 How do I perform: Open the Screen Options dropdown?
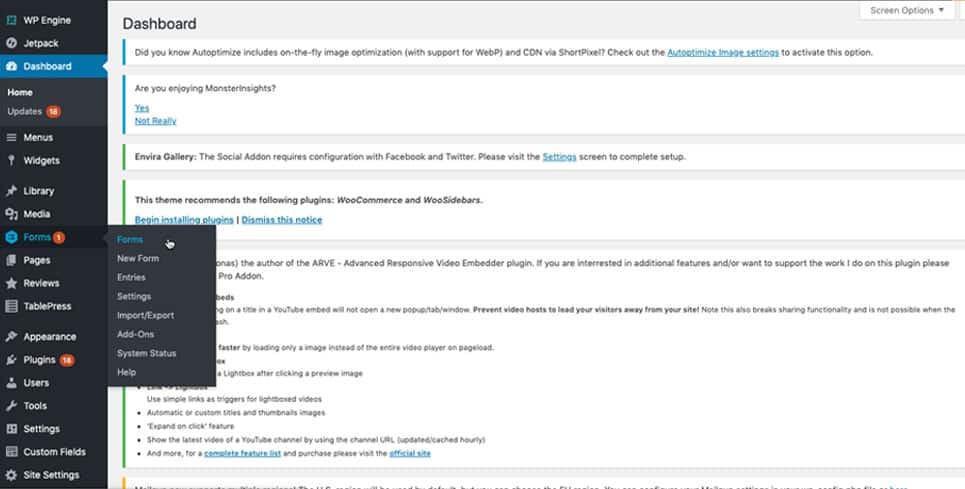[907, 10]
